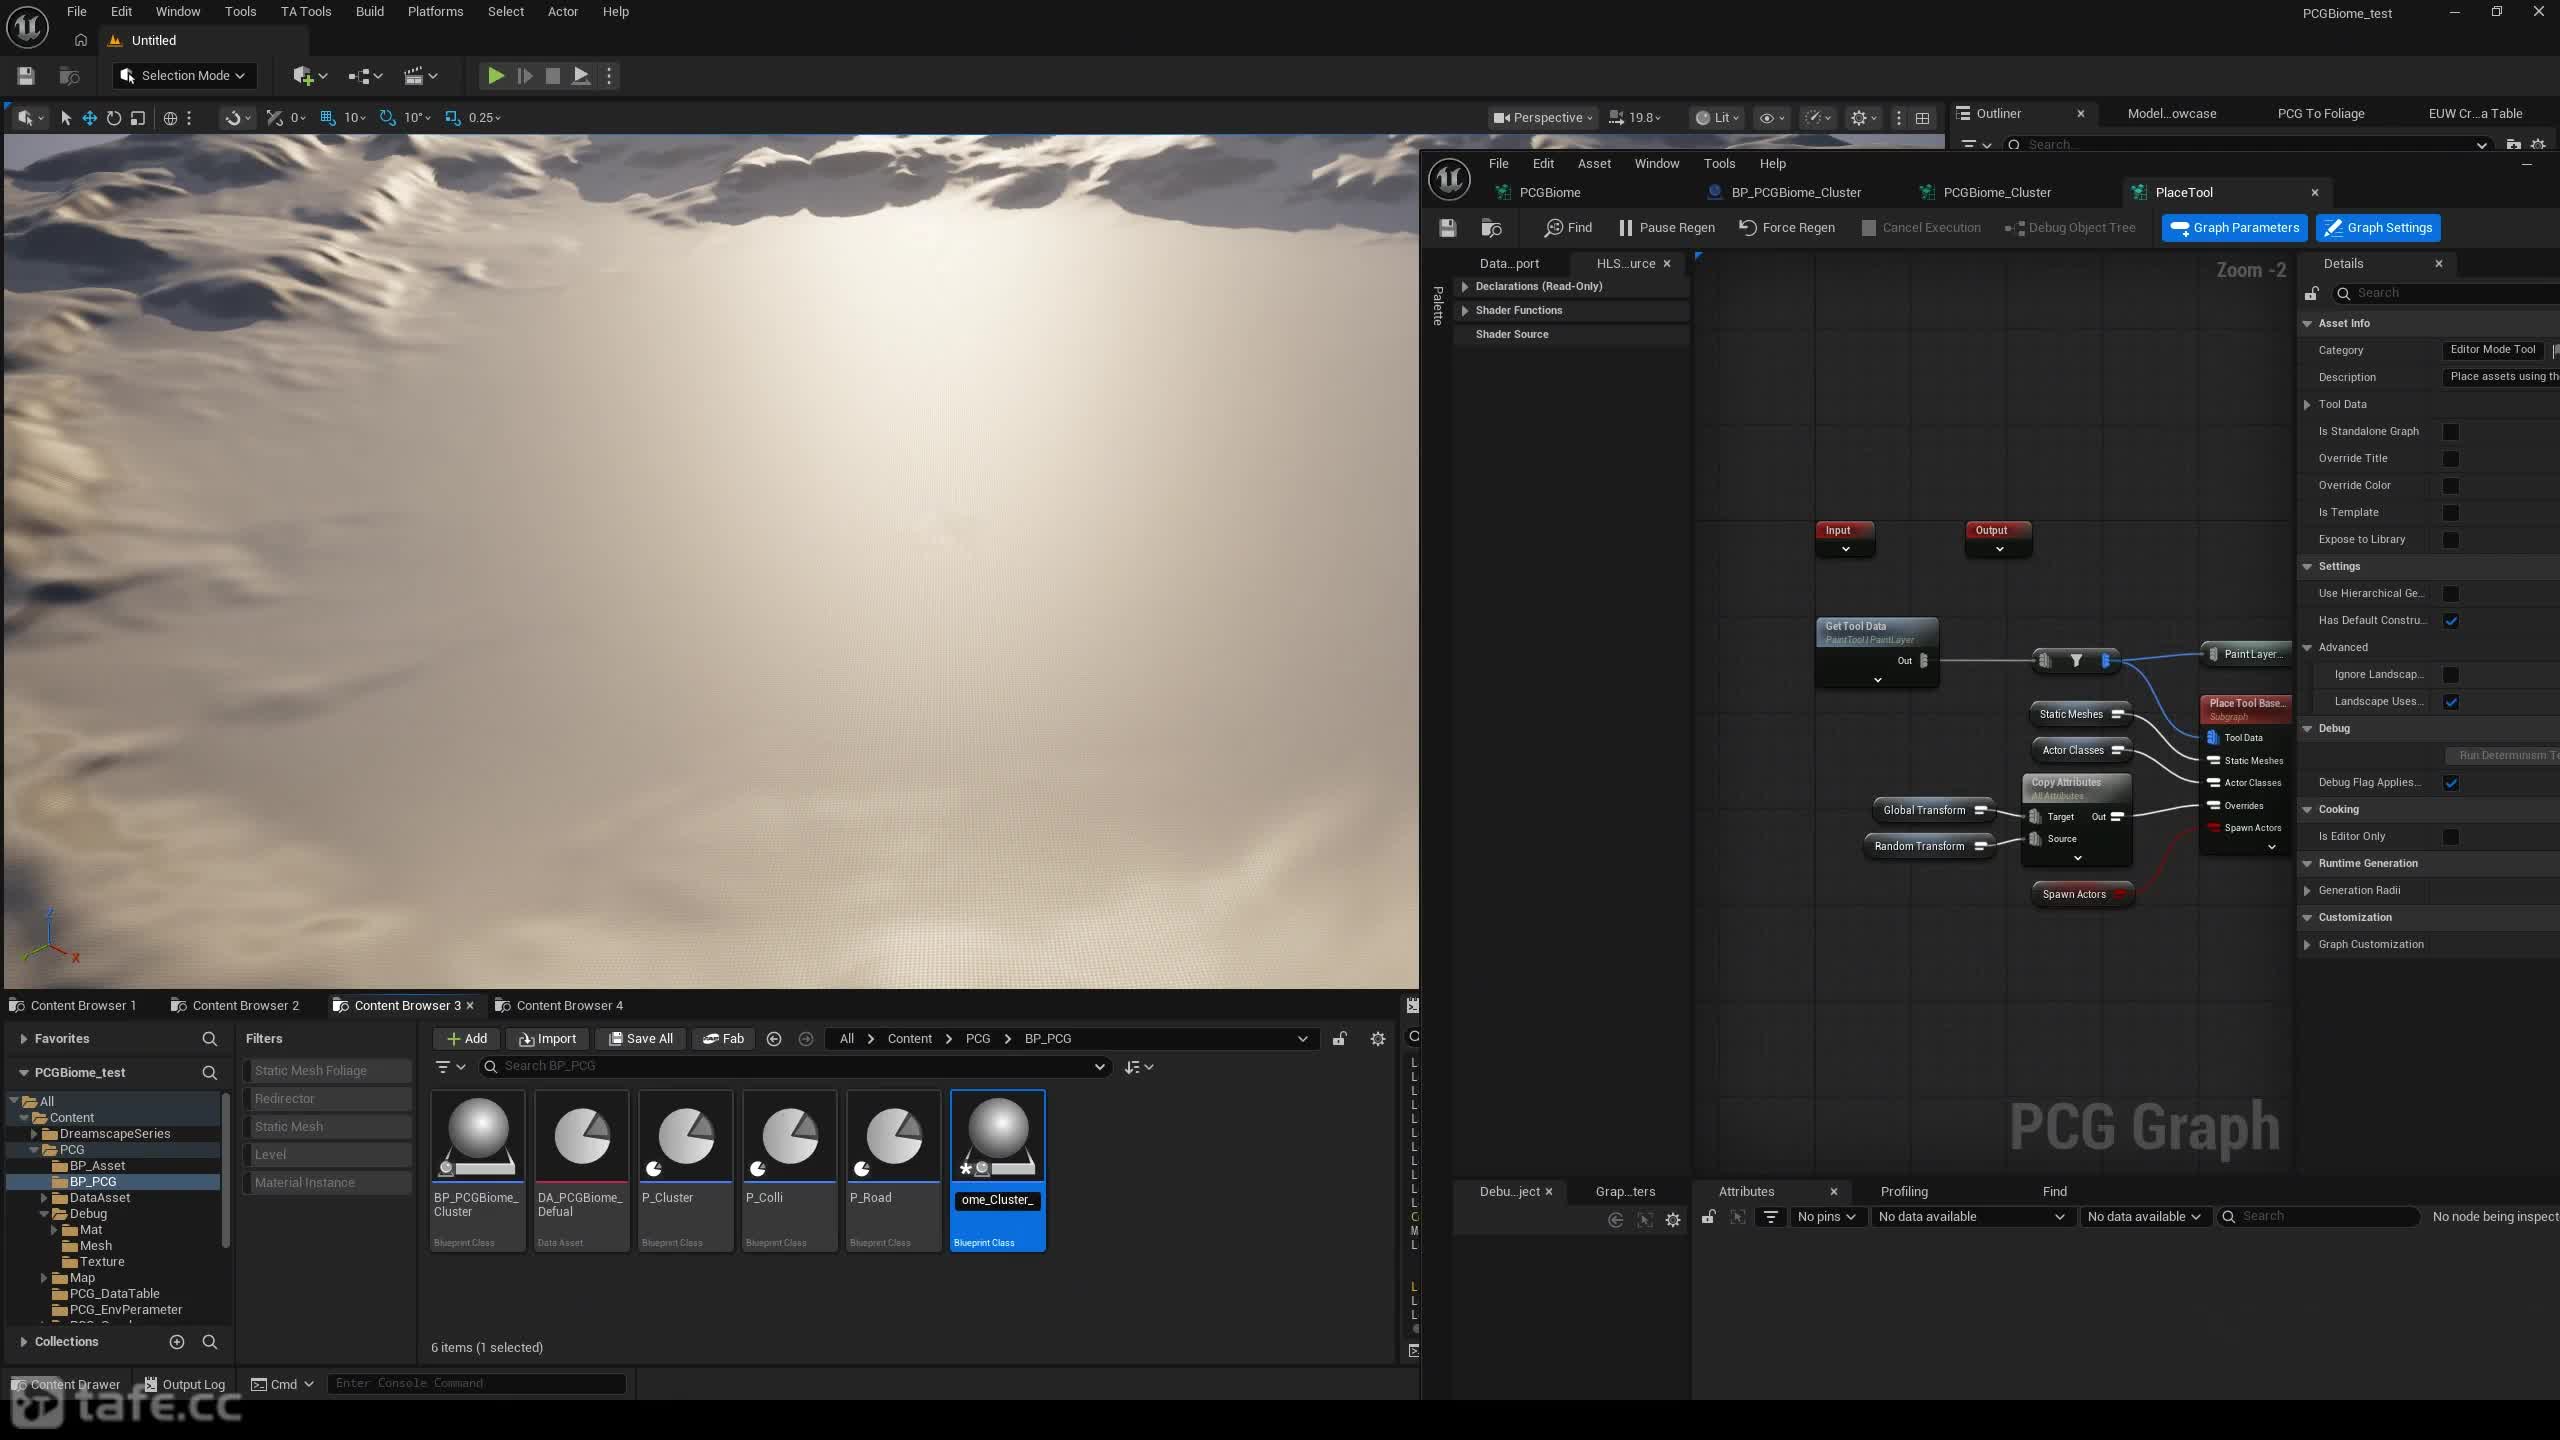Open the Asset menu in PCG editor
Image resolution: width=2560 pixels, height=1440 pixels.
1594,164
